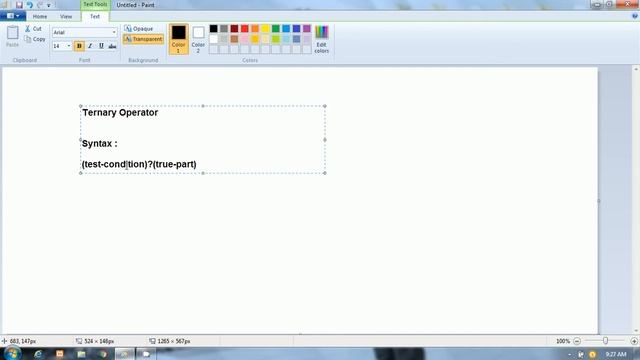This screenshot has width=640, height=360.
Task: Pick the indigo palette swatch
Action: (296, 29)
